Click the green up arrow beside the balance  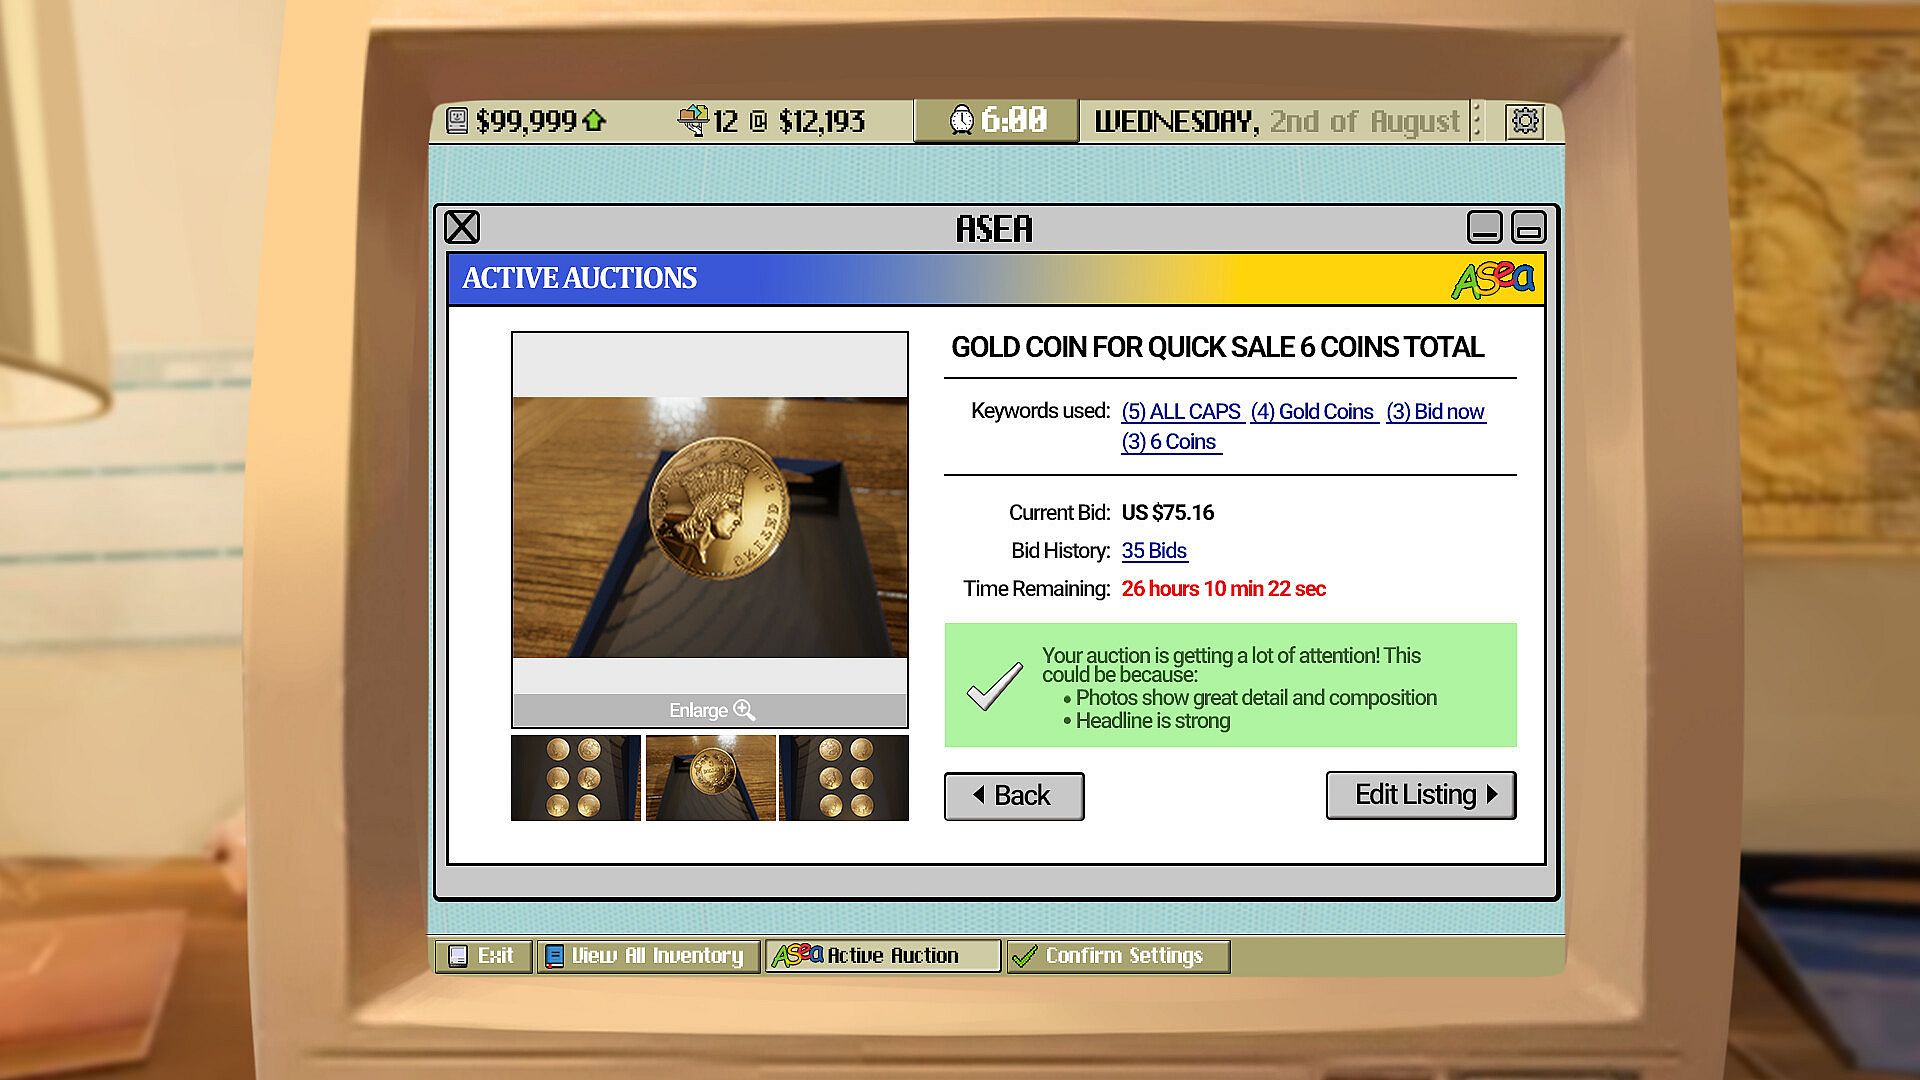(594, 121)
